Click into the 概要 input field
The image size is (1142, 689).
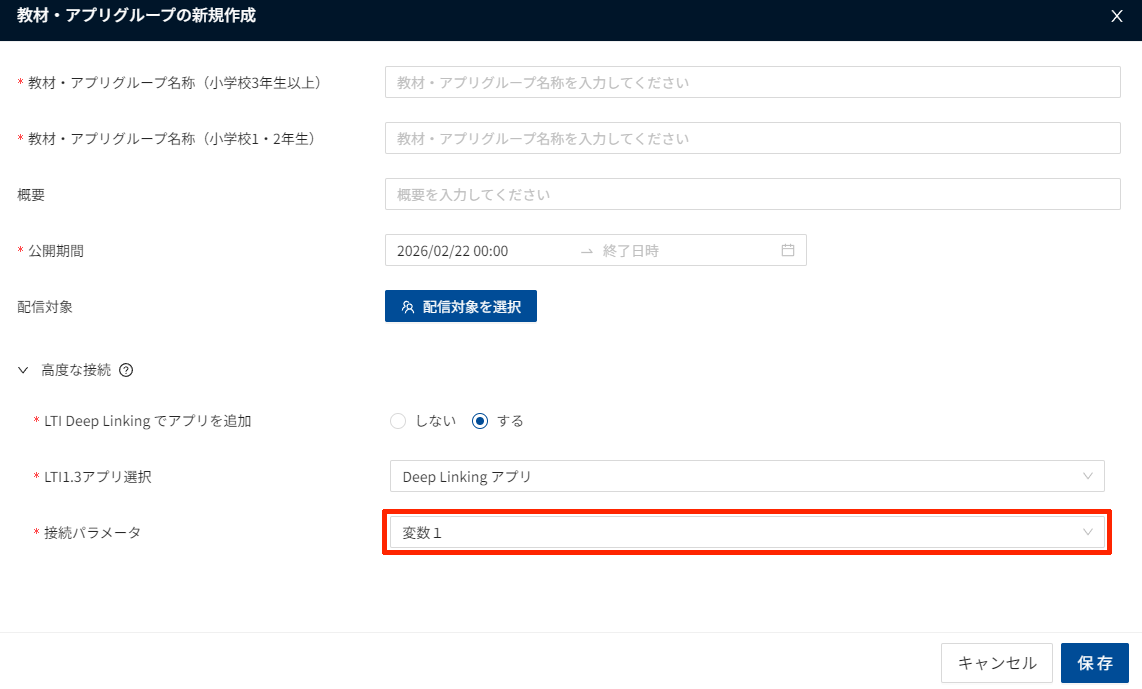click(x=752, y=194)
